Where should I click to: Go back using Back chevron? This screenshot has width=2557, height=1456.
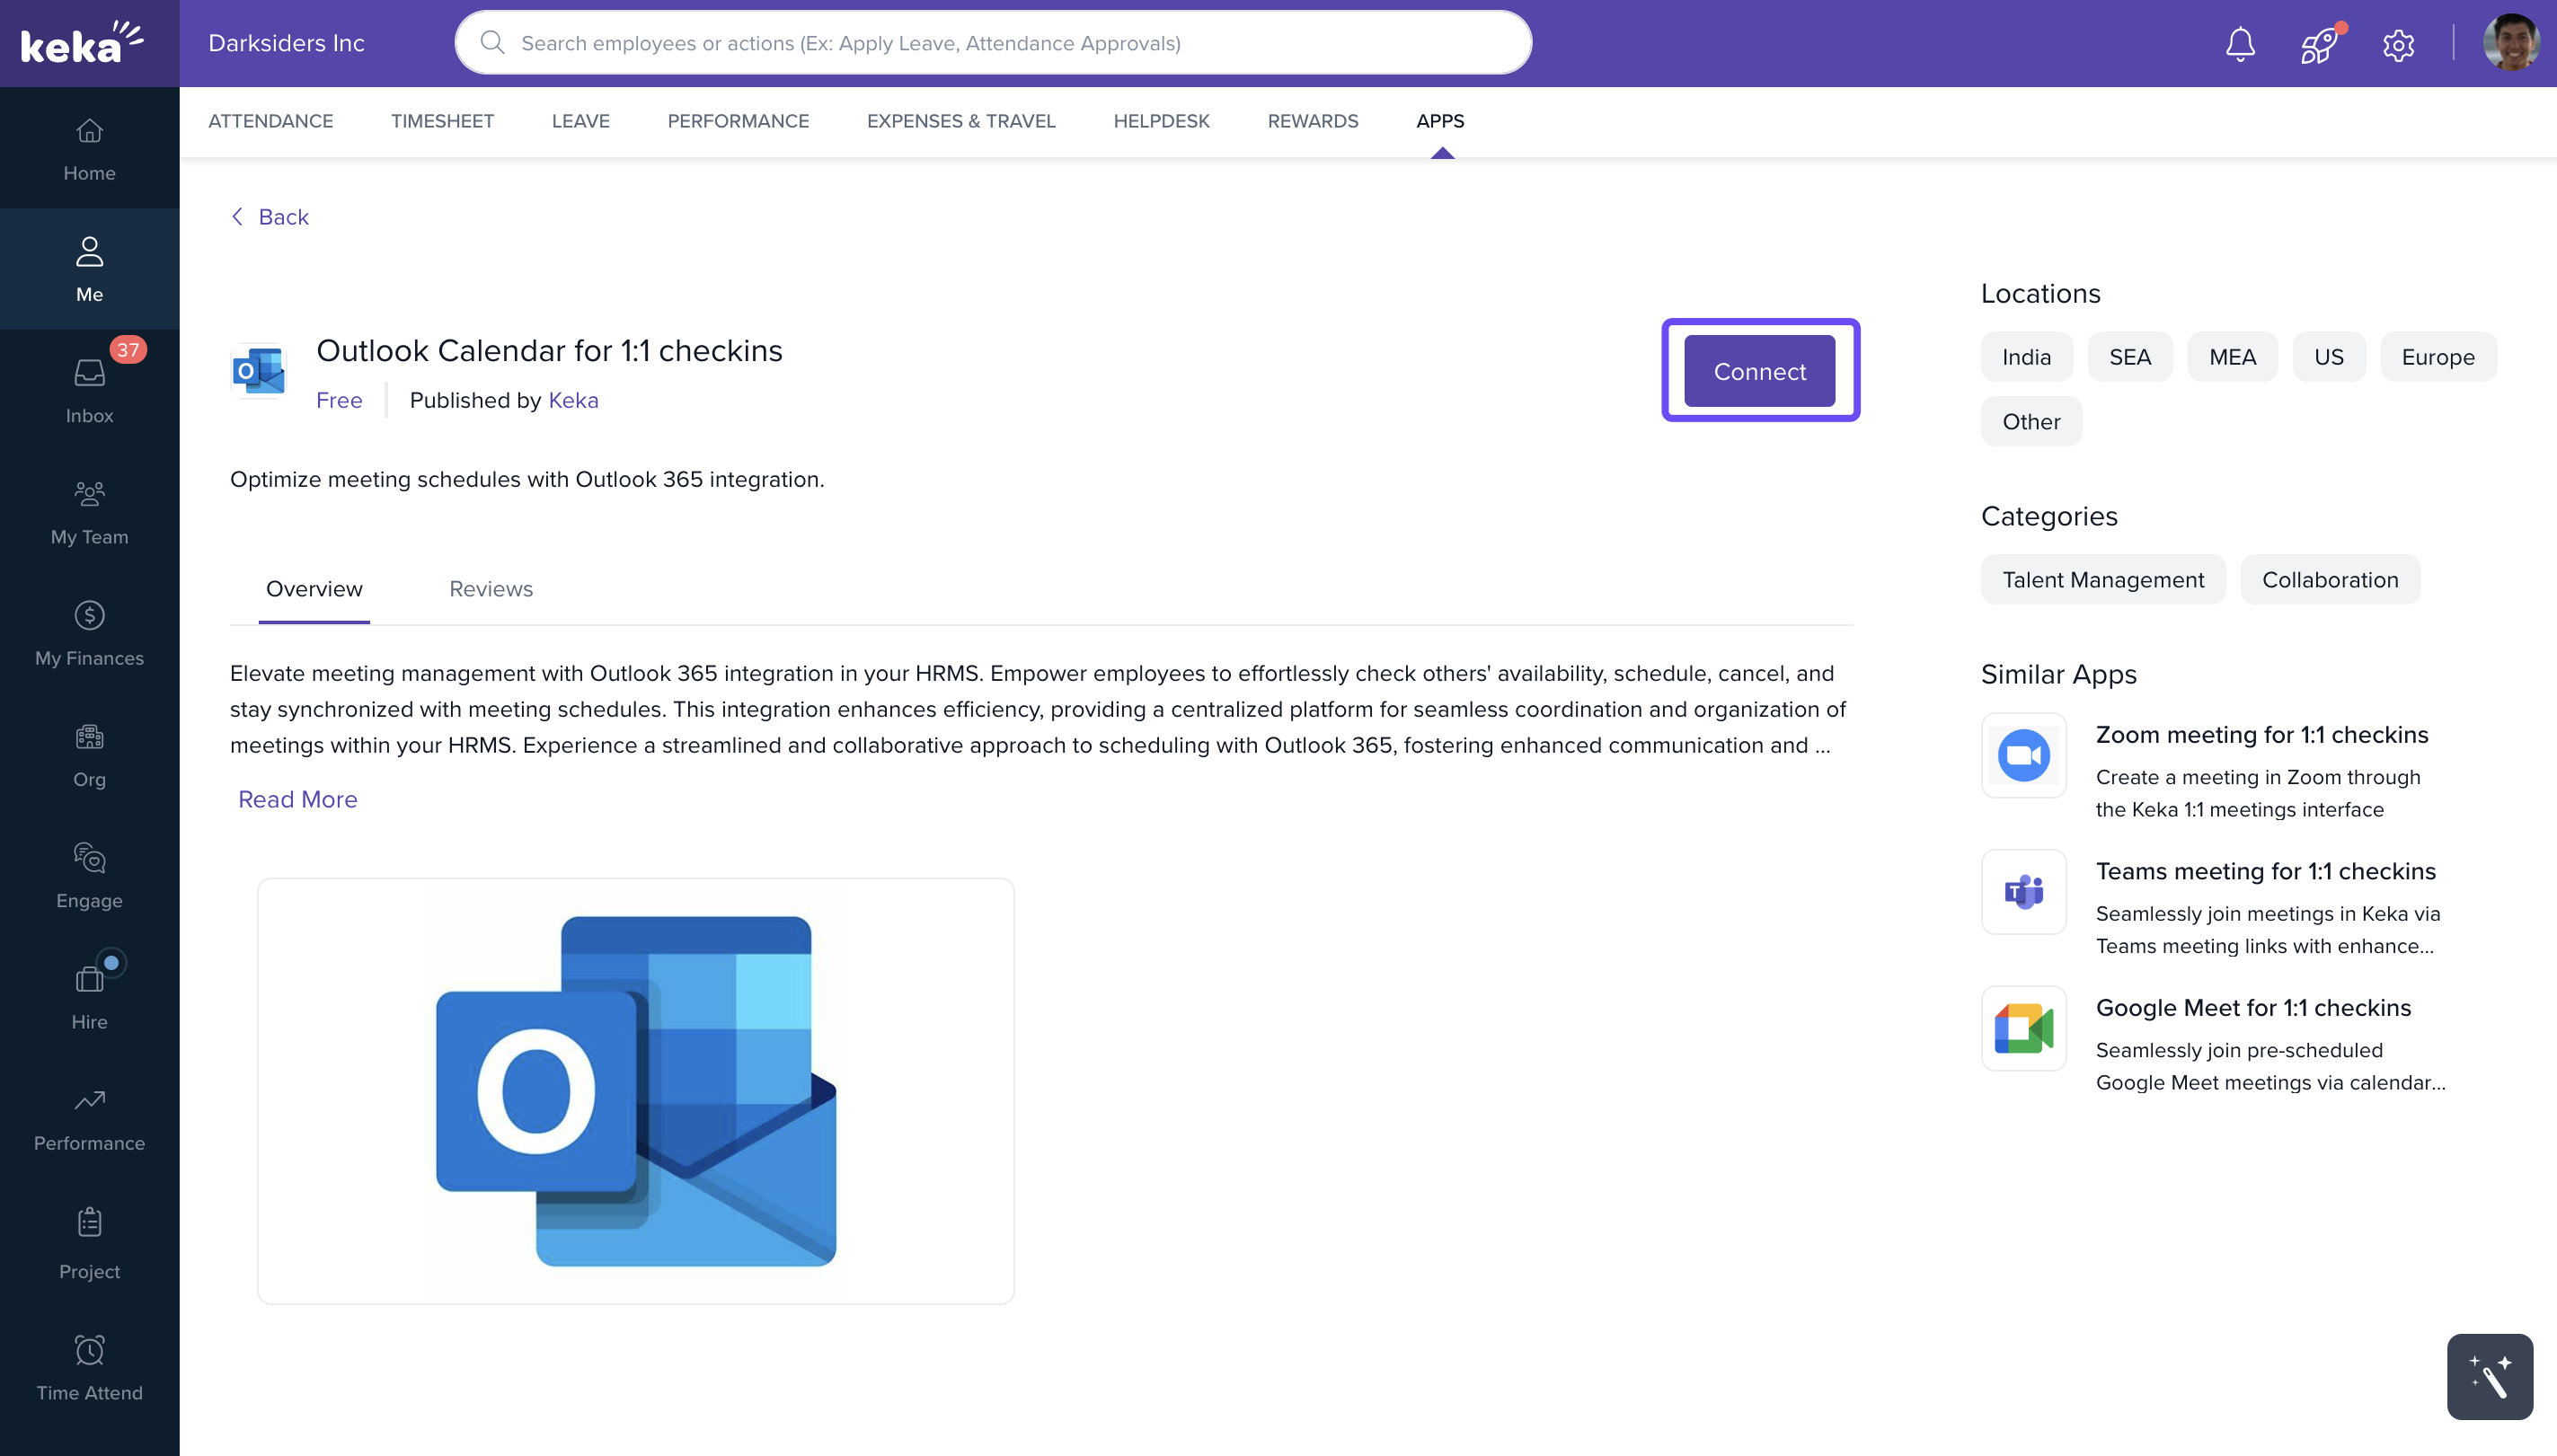click(x=270, y=217)
